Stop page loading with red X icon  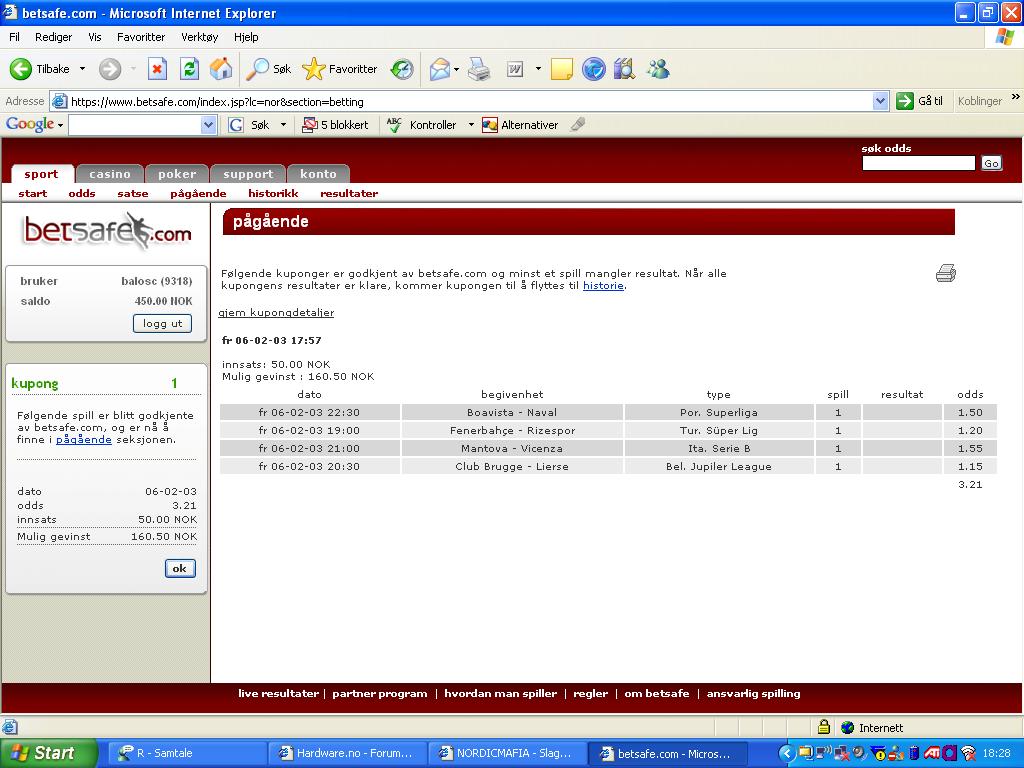pos(157,69)
